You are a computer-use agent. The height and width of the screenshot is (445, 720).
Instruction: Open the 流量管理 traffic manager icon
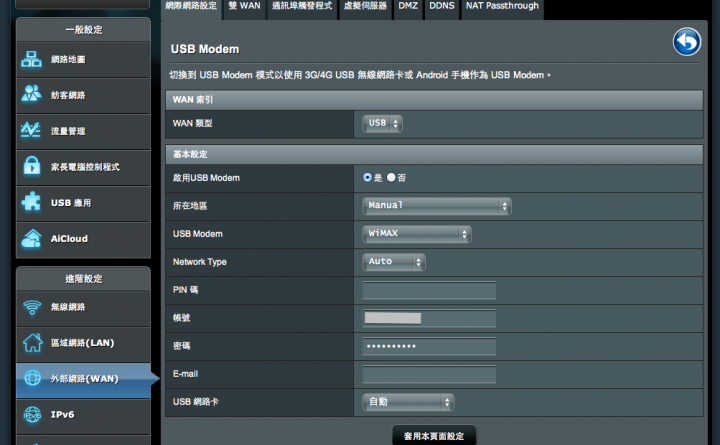click(31, 130)
